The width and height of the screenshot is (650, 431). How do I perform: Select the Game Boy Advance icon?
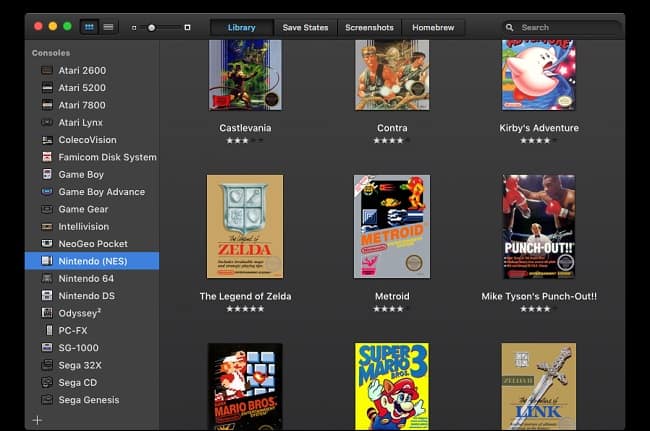47,192
